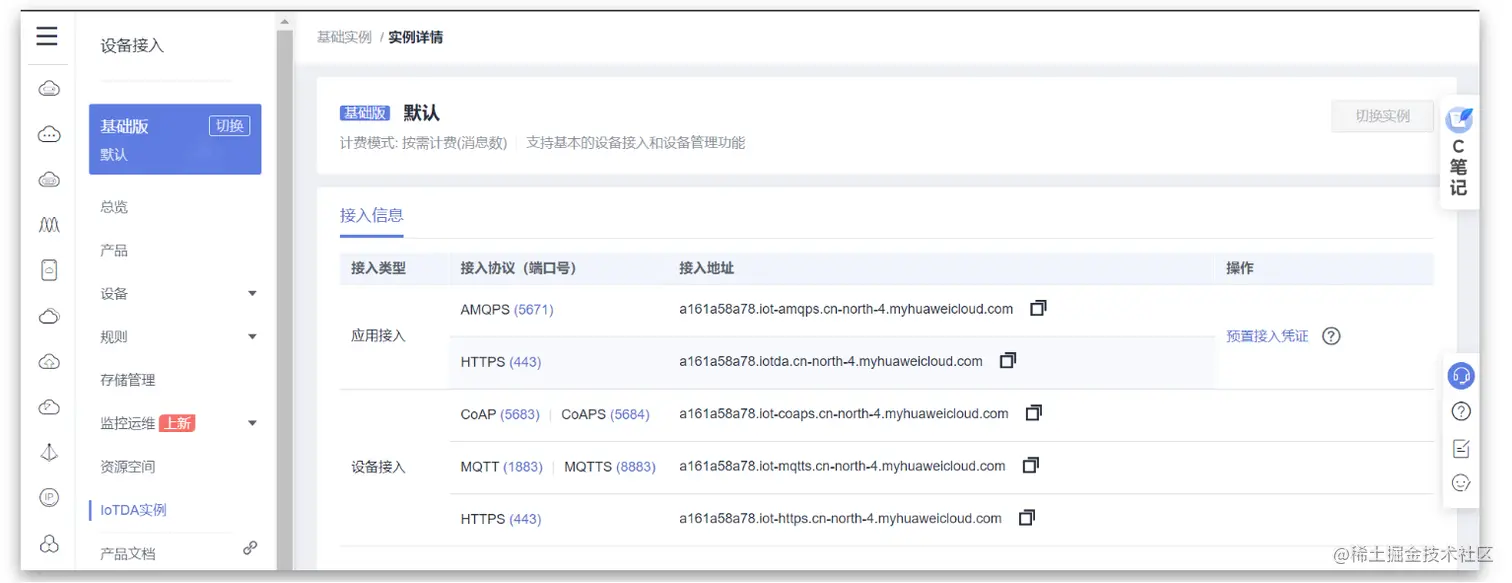This screenshot has width=1512, height=583.
Task: Click the 实例详情 breadcrumb text
Action: [x=416, y=37]
